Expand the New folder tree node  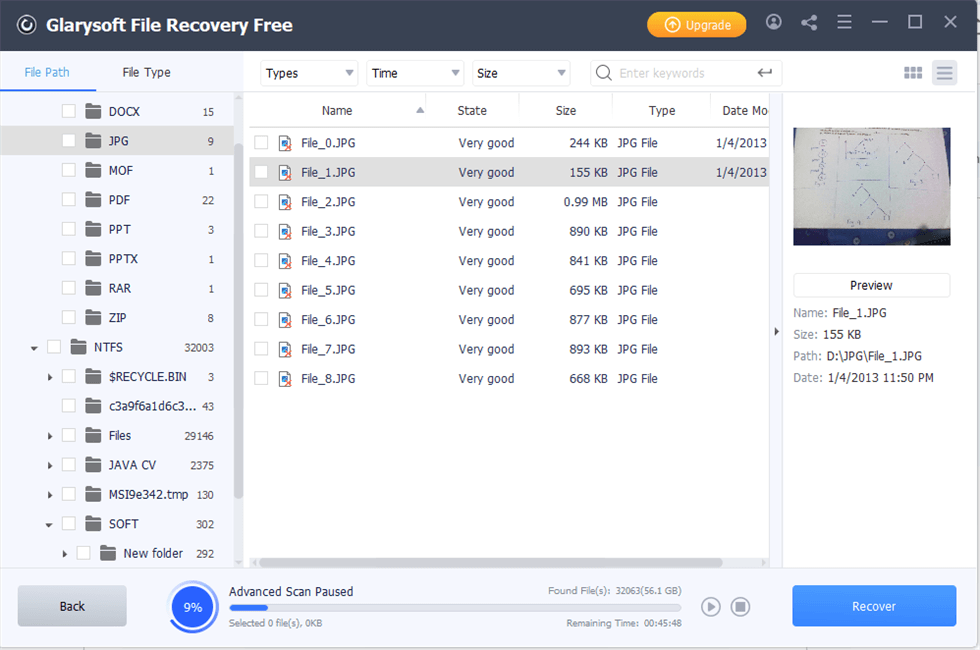point(64,553)
